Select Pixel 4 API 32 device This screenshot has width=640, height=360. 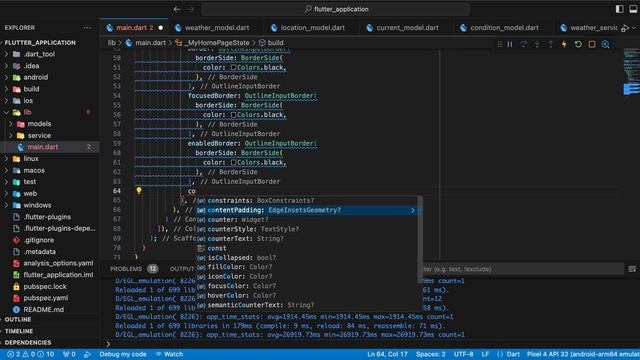583,354
